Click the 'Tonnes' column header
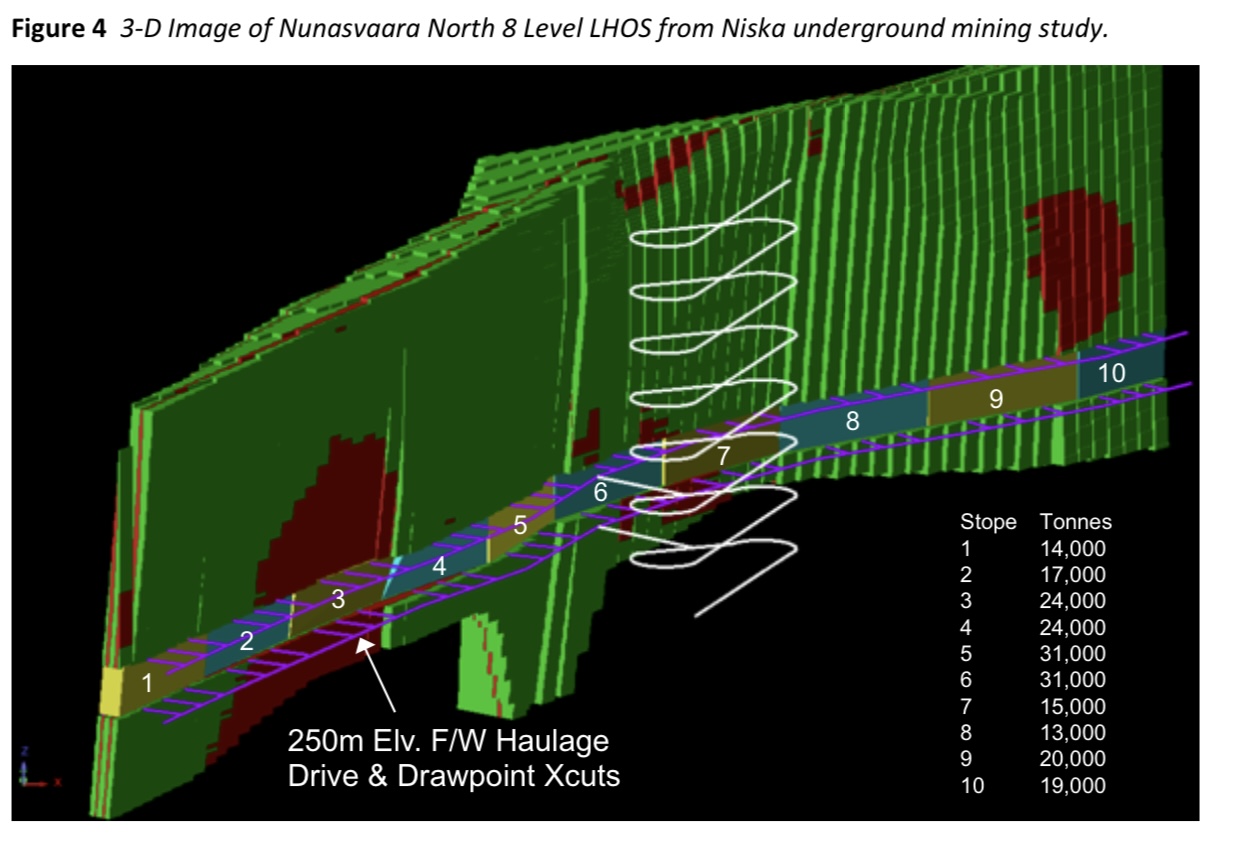This screenshot has height=867, width=1241. (1075, 522)
